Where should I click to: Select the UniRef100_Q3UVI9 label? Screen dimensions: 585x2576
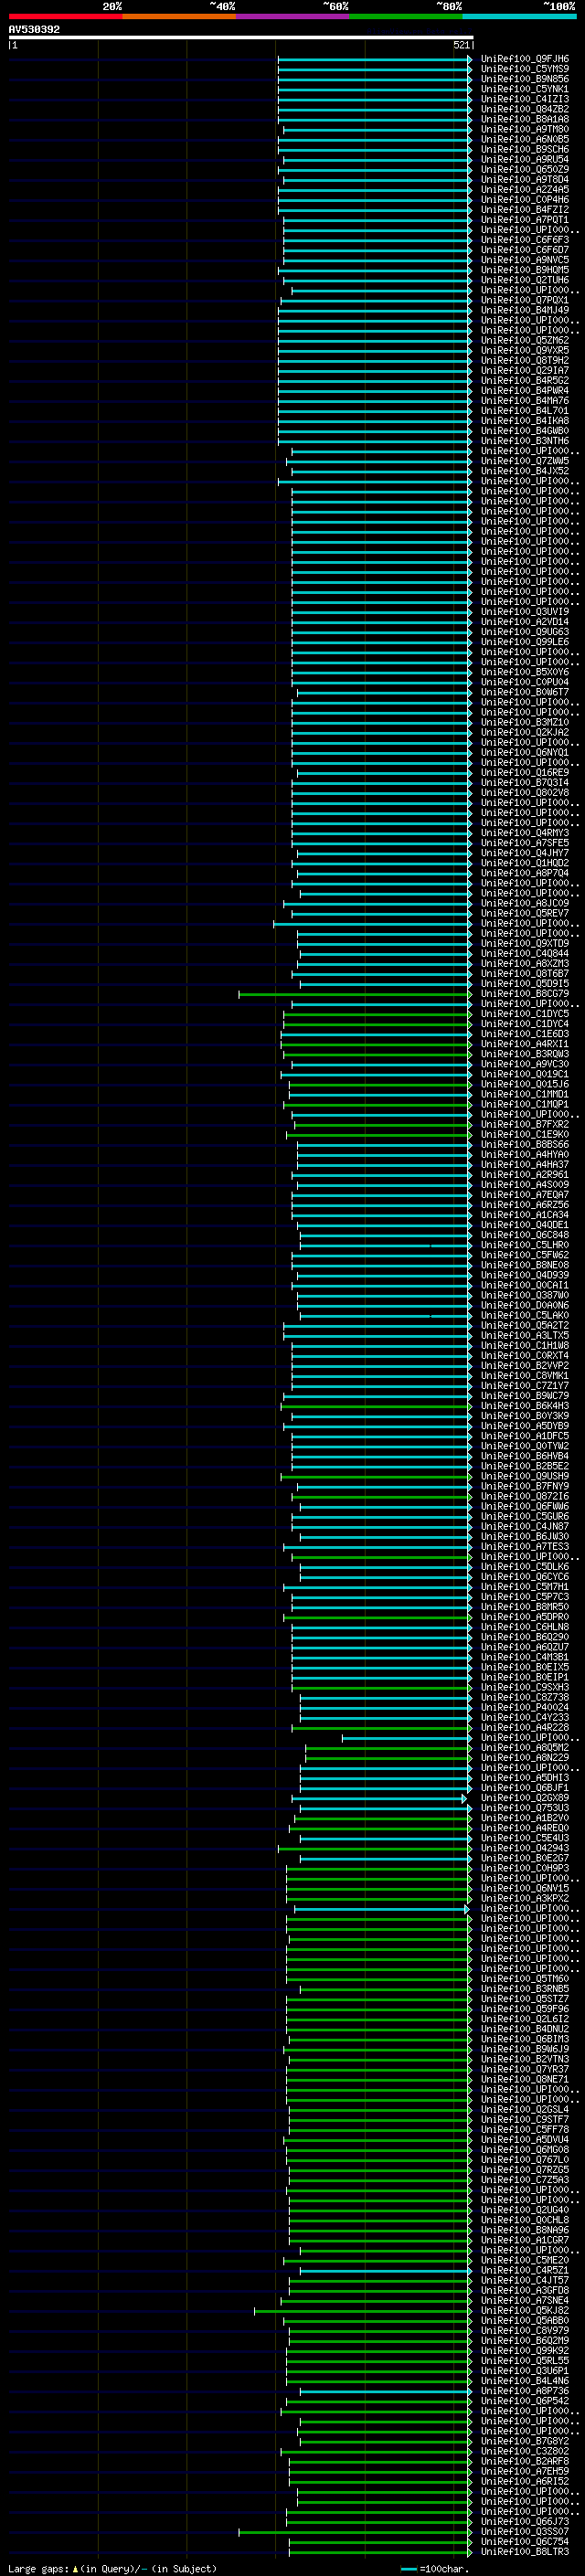524,611
